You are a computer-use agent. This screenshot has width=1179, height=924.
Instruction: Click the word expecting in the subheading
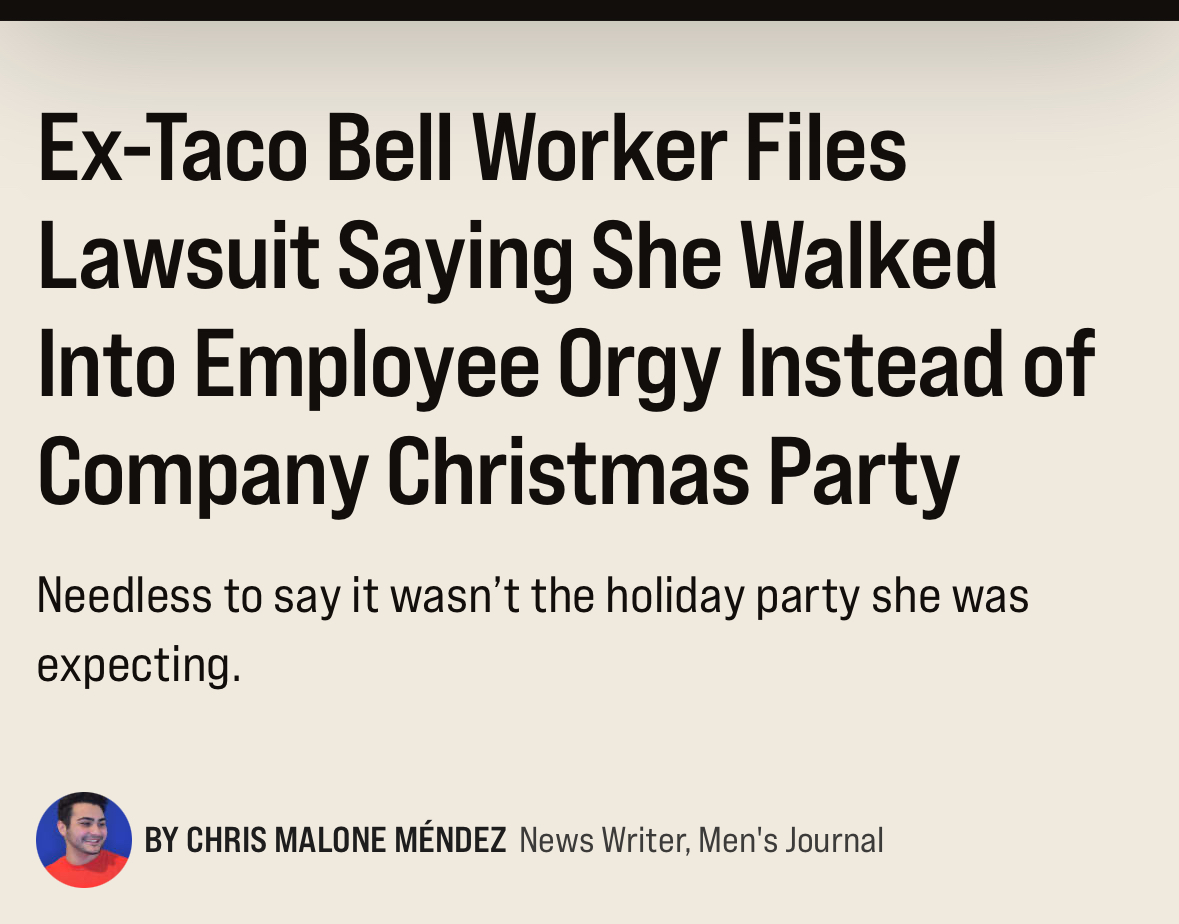pos(139,665)
